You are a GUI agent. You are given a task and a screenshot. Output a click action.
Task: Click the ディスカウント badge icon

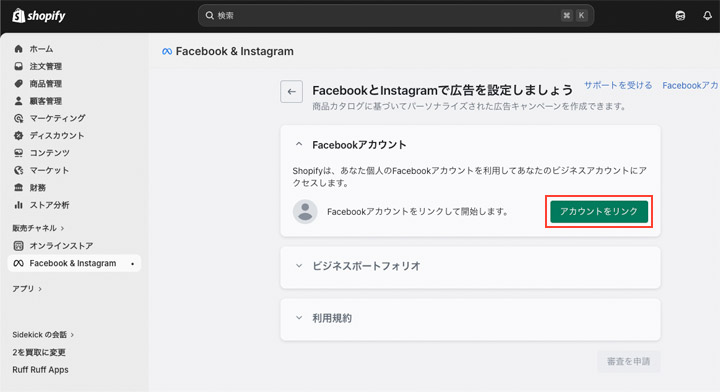18,135
